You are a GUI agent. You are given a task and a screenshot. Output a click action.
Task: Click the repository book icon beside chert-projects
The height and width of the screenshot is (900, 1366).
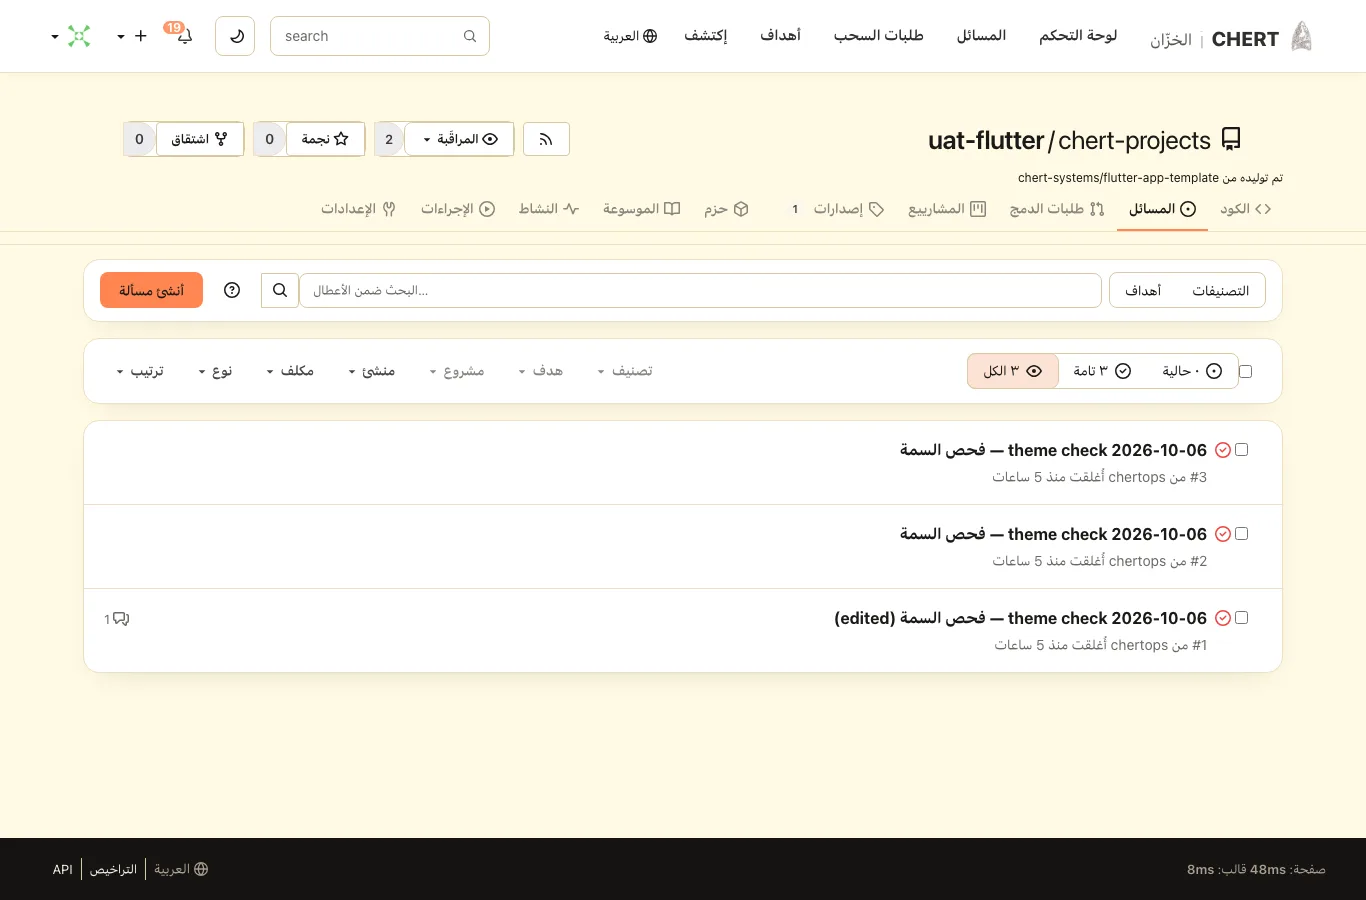[1232, 139]
